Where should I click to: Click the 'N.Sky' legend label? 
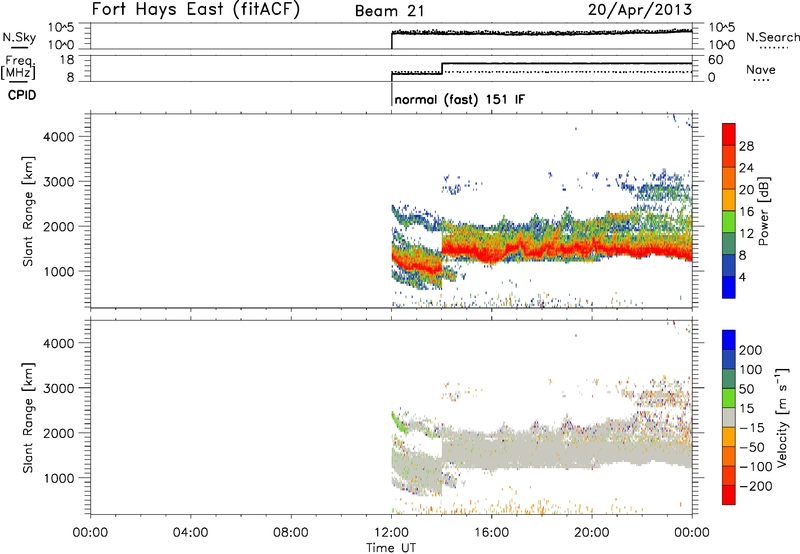[x=19, y=37]
